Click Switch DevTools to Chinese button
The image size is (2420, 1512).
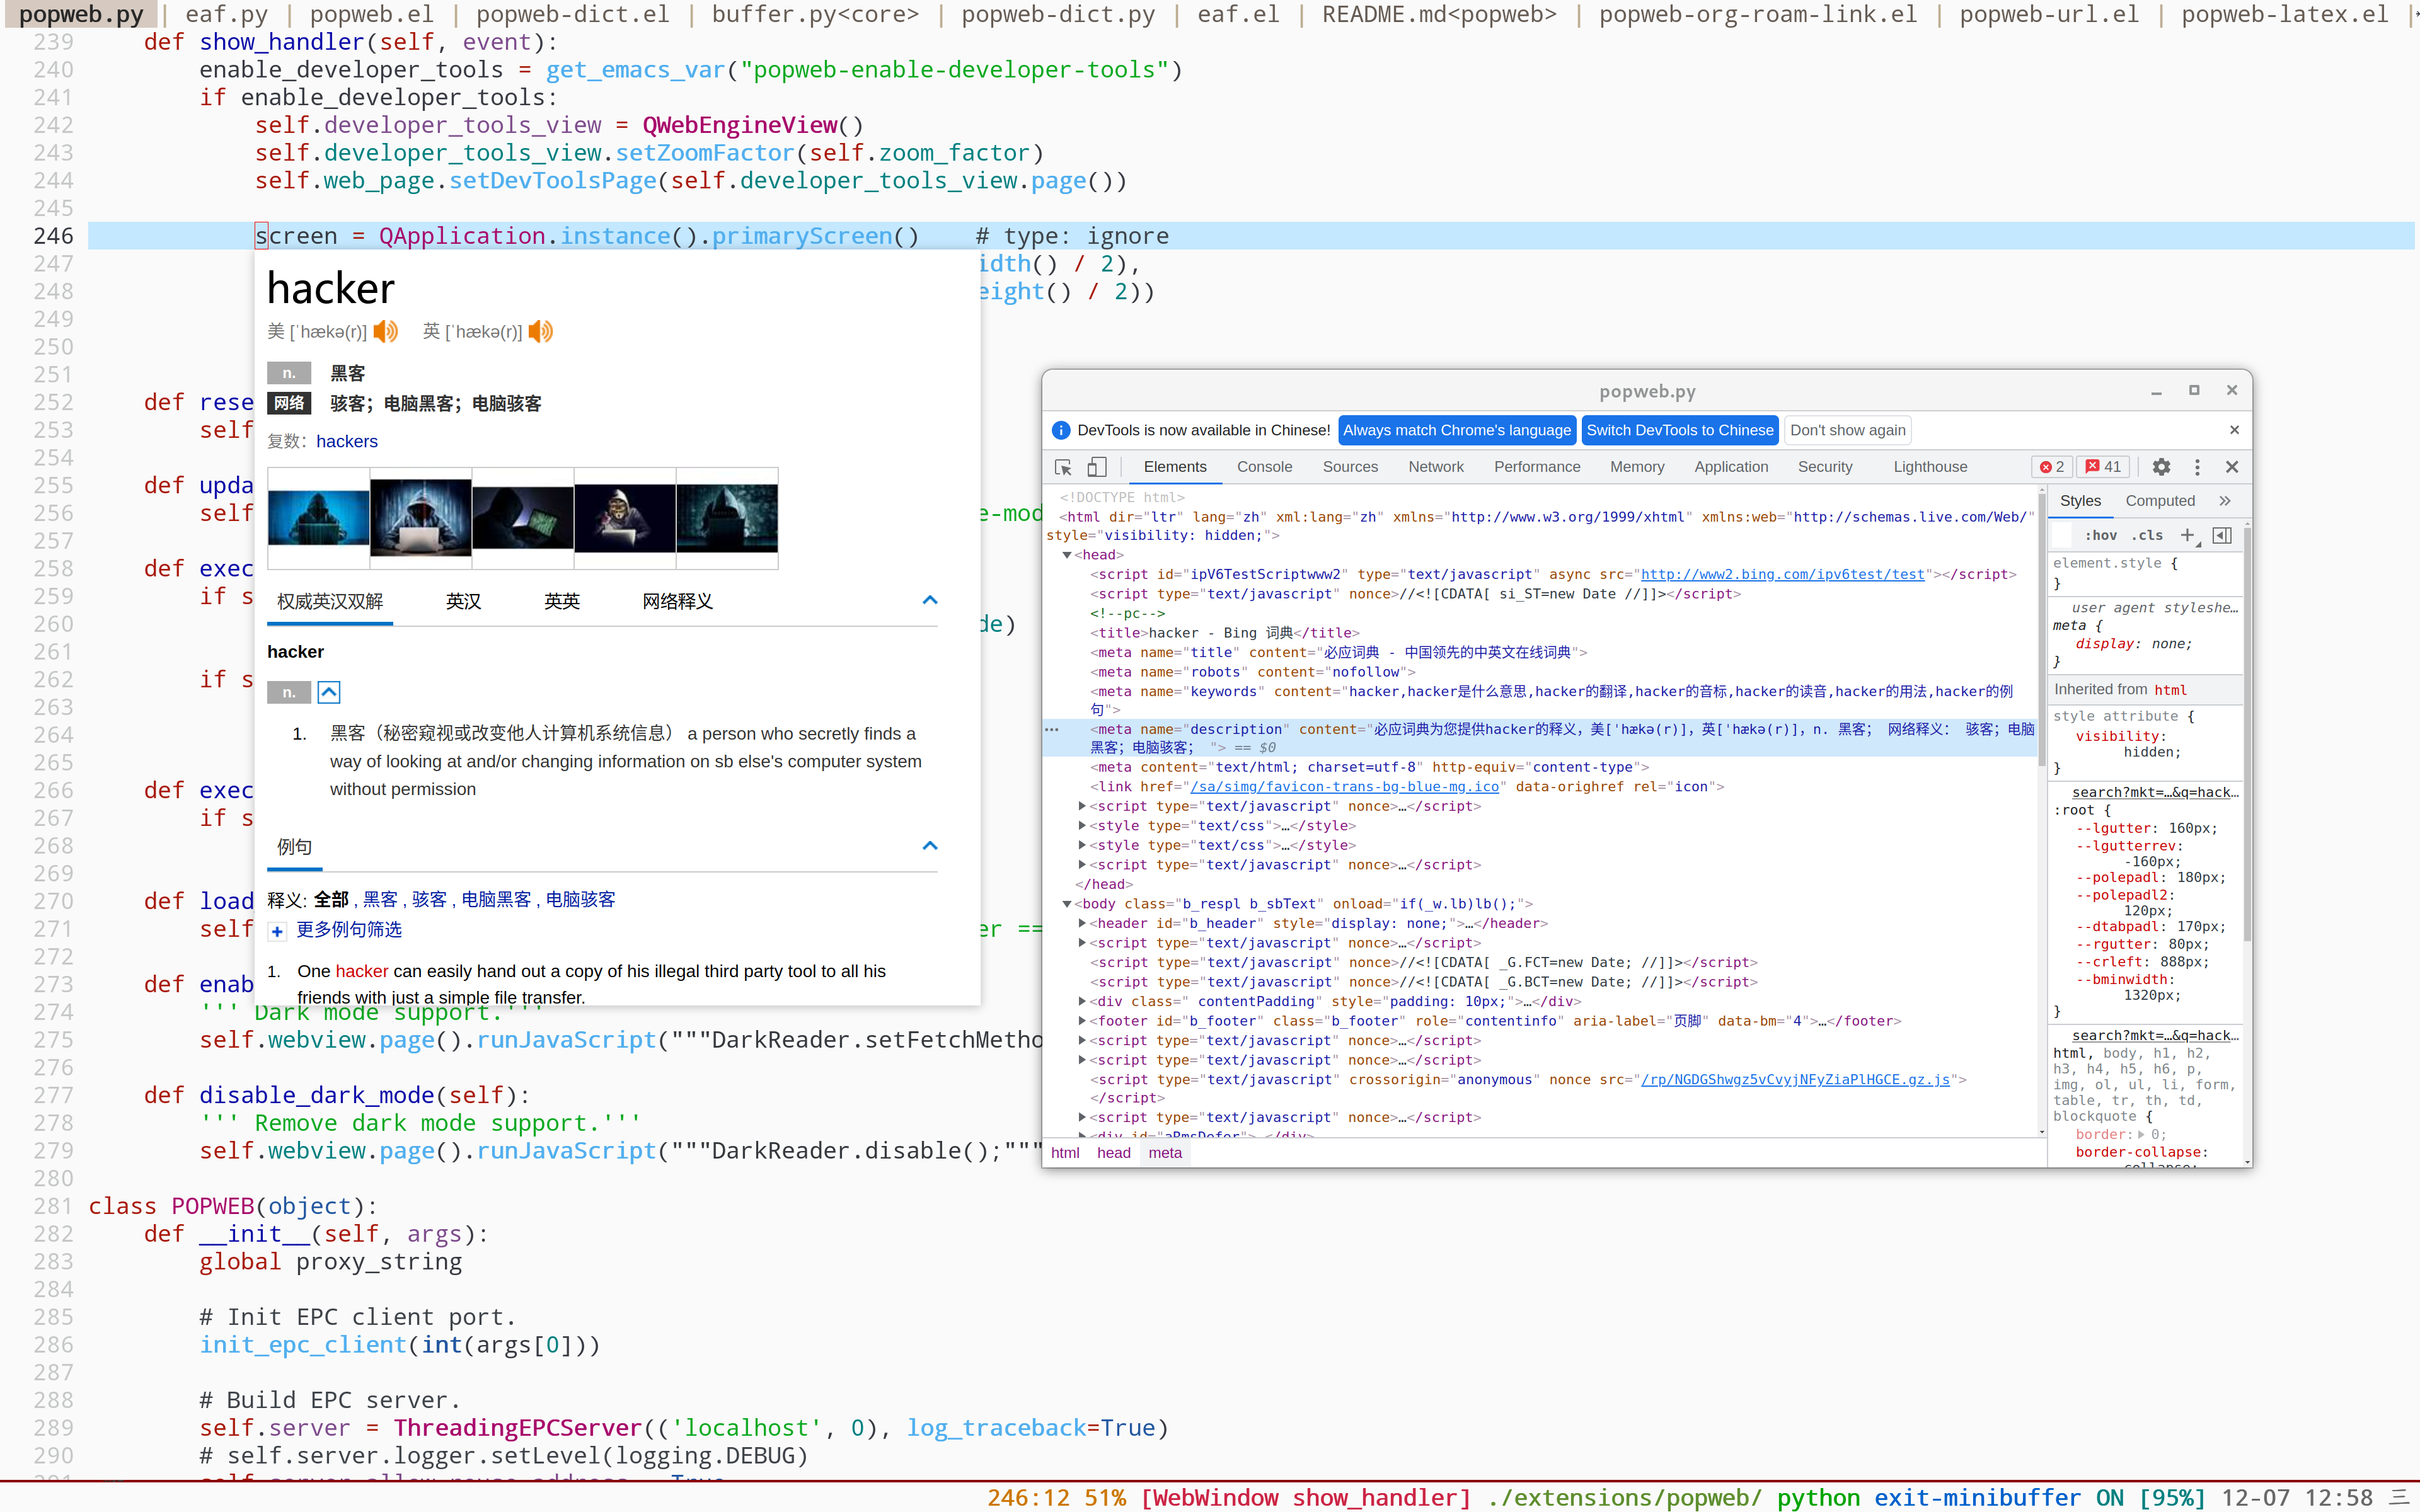[x=1679, y=430]
